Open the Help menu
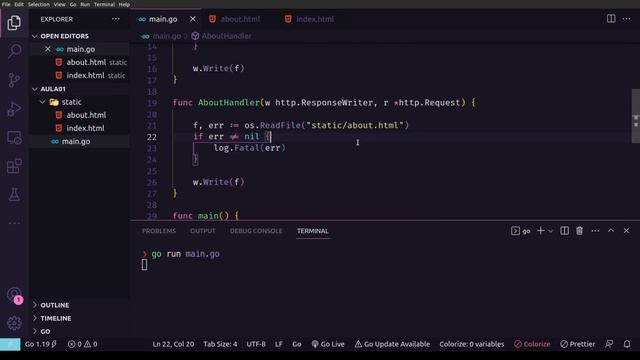The image size is (640, 360). click(124, 4)
